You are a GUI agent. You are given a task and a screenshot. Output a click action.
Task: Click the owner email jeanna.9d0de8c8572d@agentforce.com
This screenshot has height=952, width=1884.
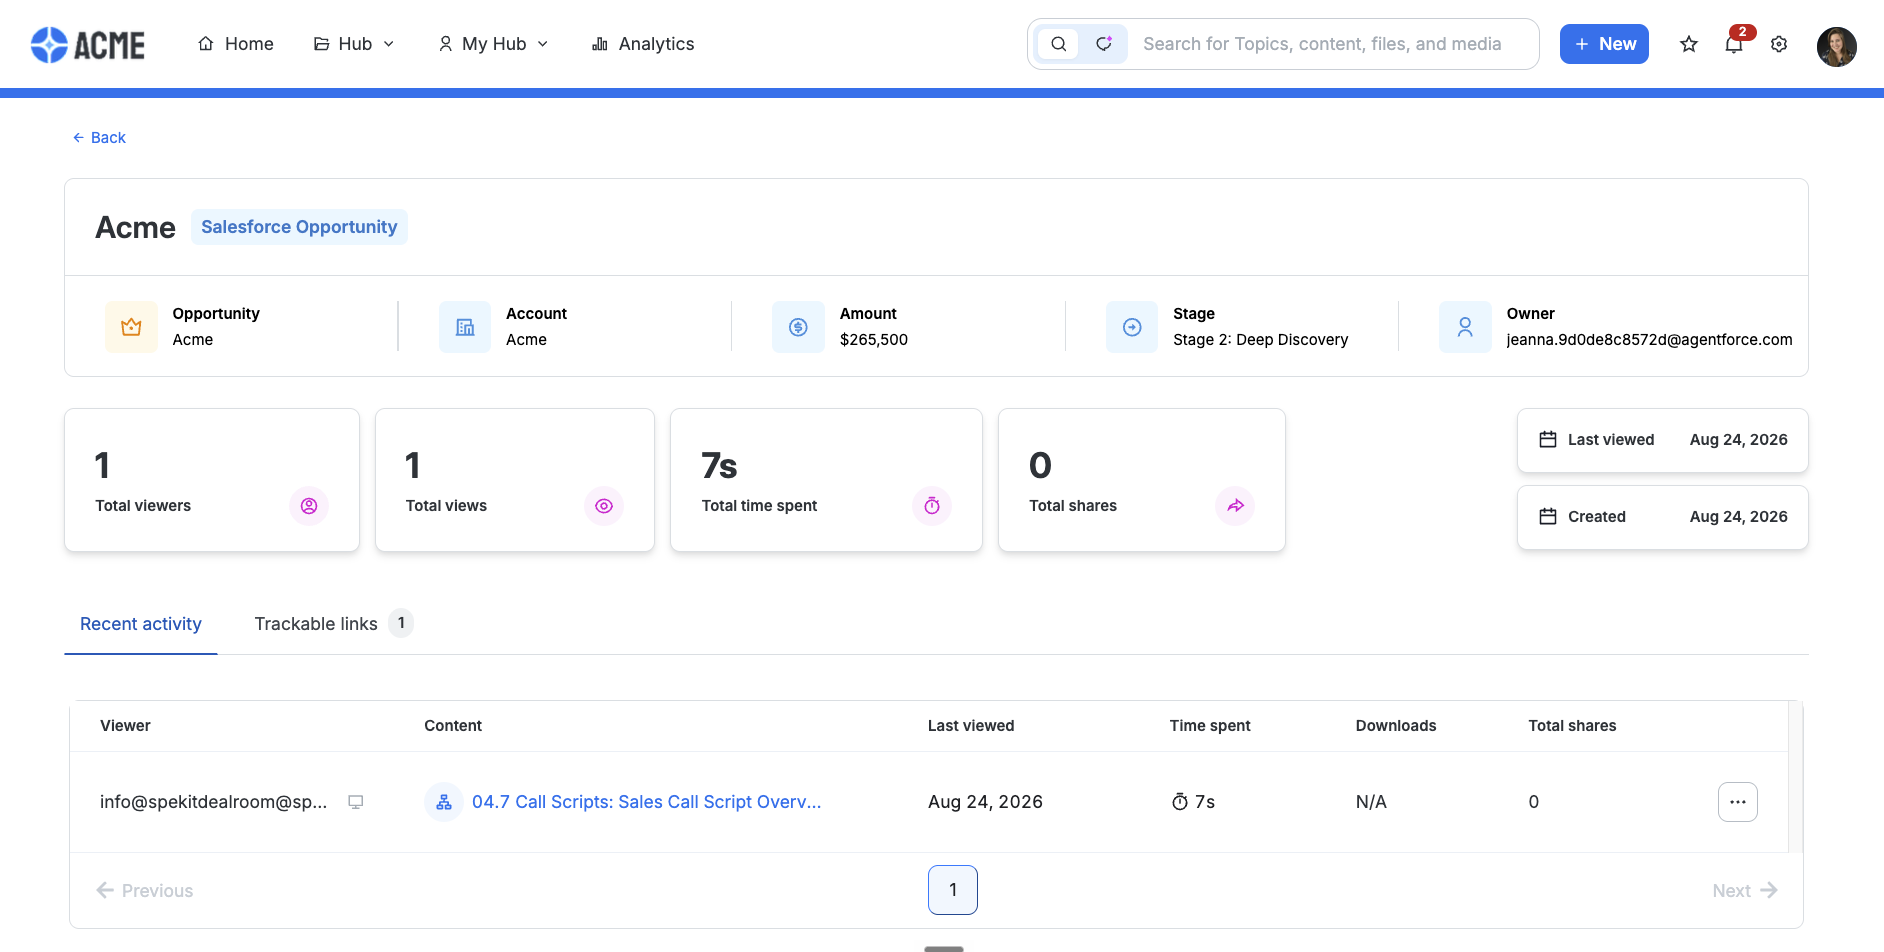(1649, 340)
